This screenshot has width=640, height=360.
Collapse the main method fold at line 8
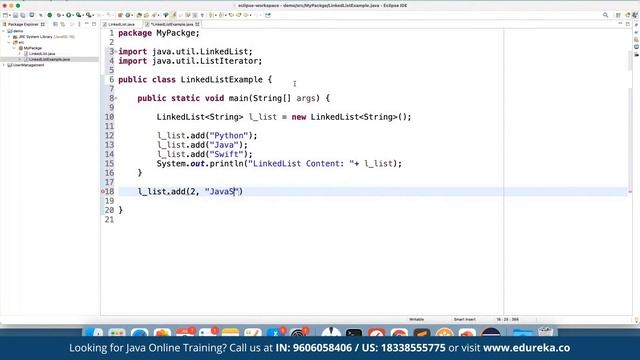(x=116, y=98)
